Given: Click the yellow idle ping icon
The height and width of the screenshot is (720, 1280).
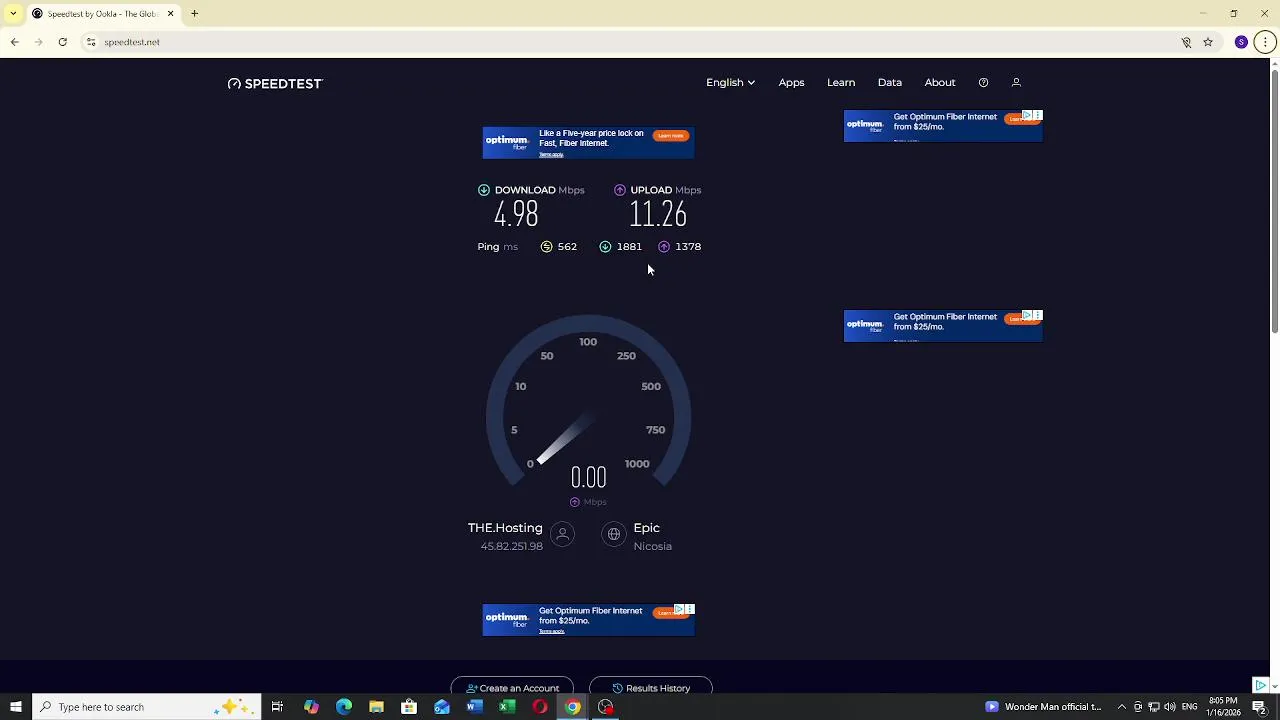Looking at the screenshot, I should (x=546, y=247).
